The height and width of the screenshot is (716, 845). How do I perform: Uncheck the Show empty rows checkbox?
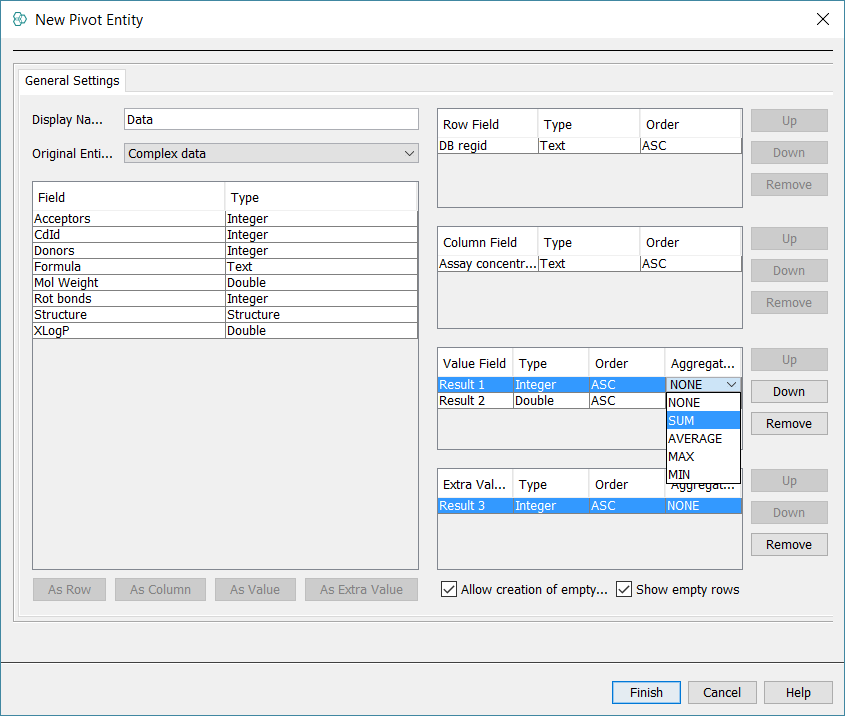[624, 589]
